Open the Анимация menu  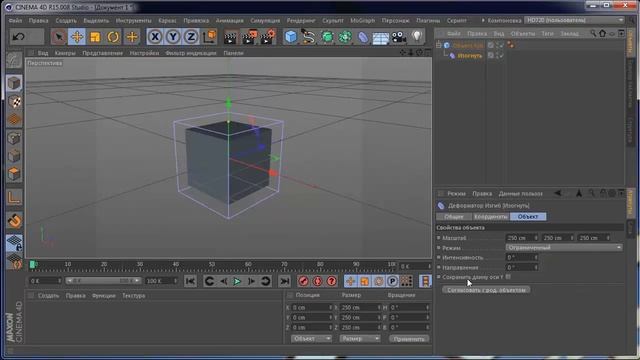click(230, 20)
